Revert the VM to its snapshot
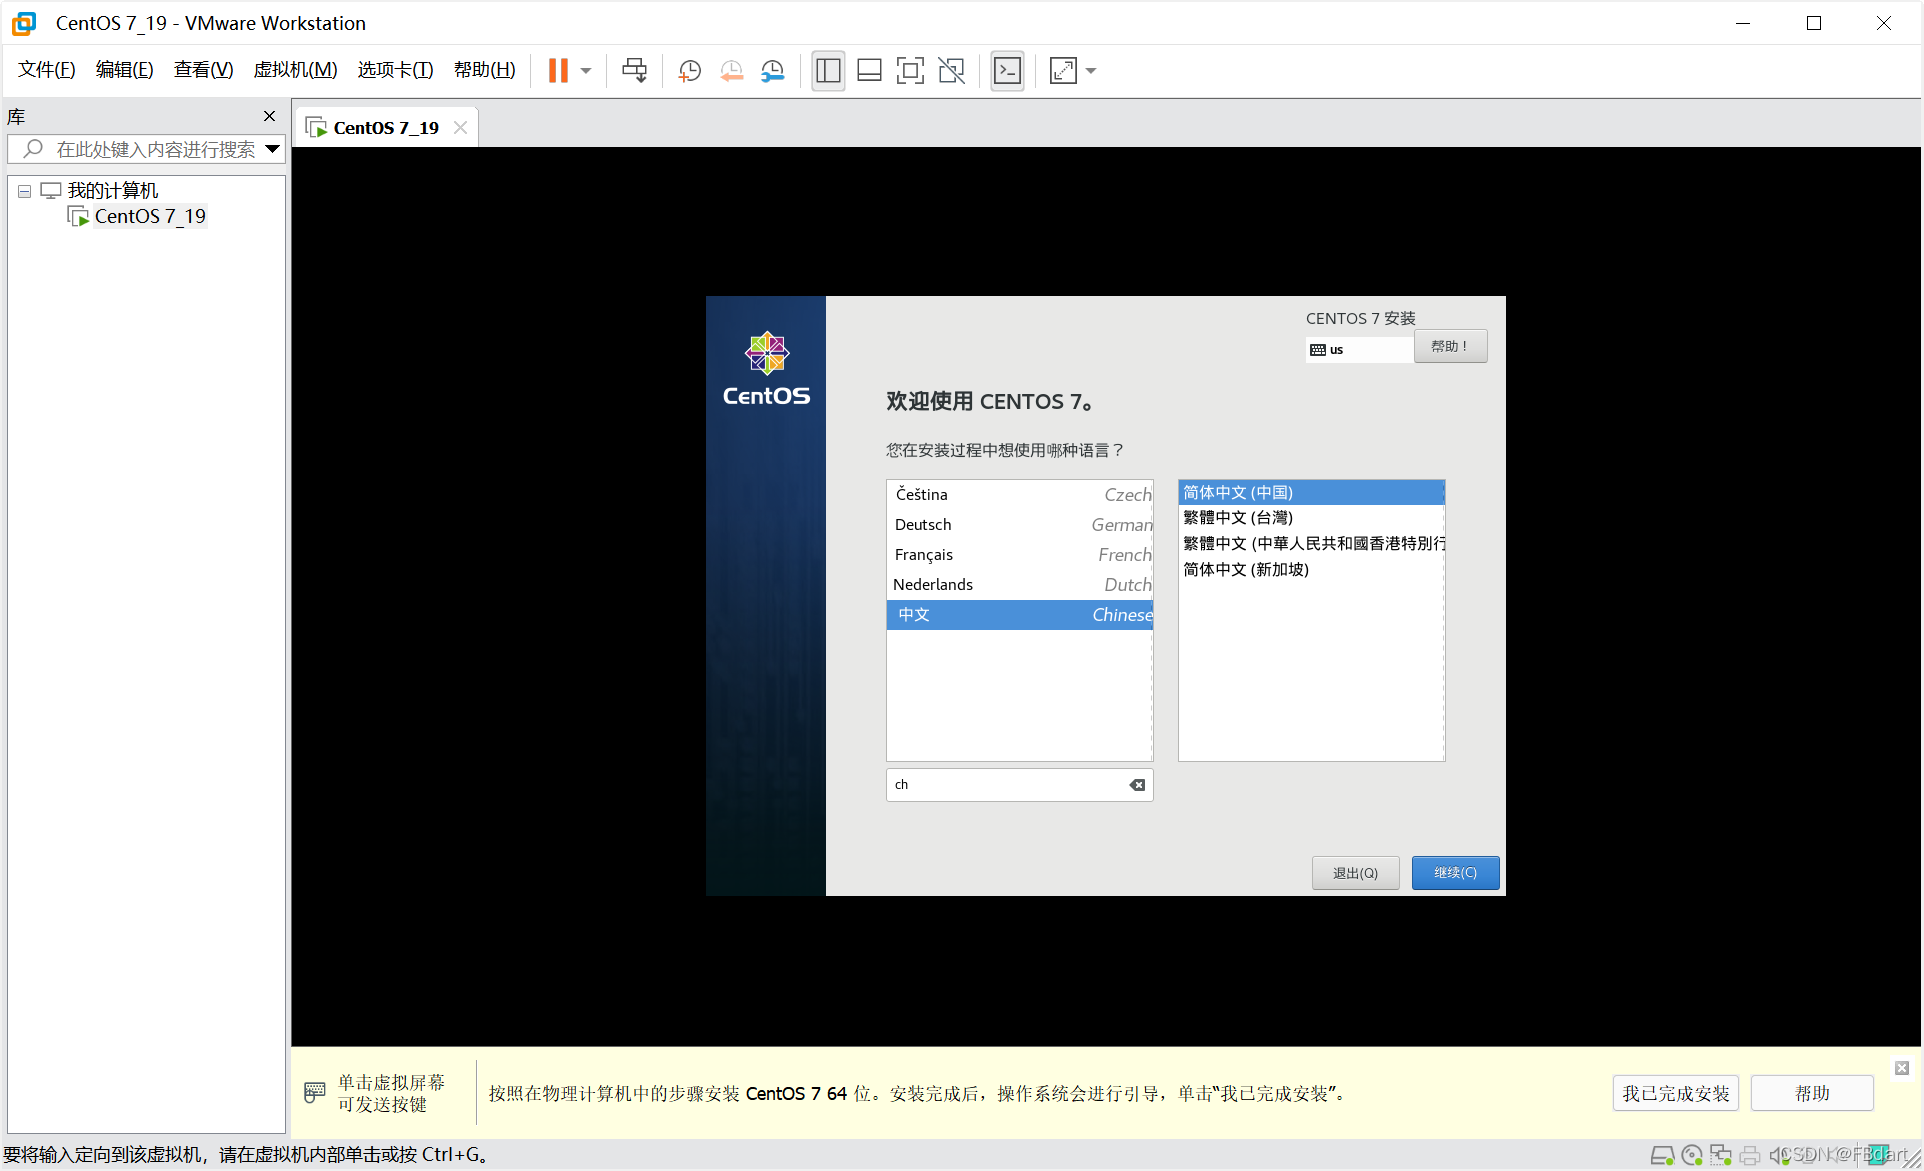Image resolution: width=1924 pixels, height=1171 pixels. [731, 70]
